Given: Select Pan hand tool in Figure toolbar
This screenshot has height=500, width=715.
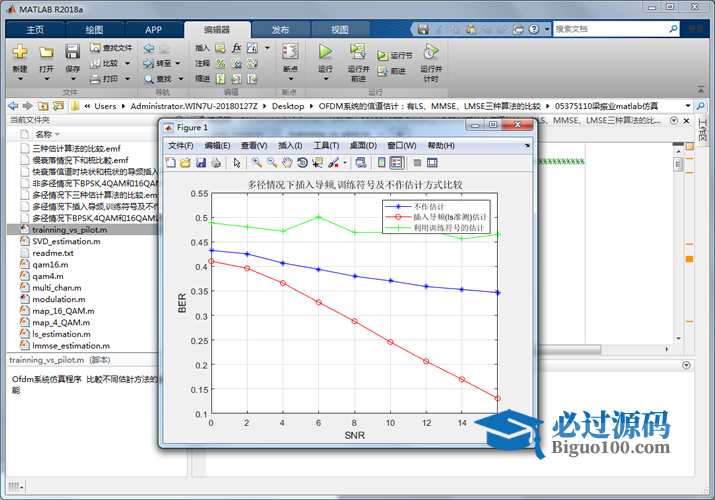Looking at the screenshot, I should (x=287, y=163).
